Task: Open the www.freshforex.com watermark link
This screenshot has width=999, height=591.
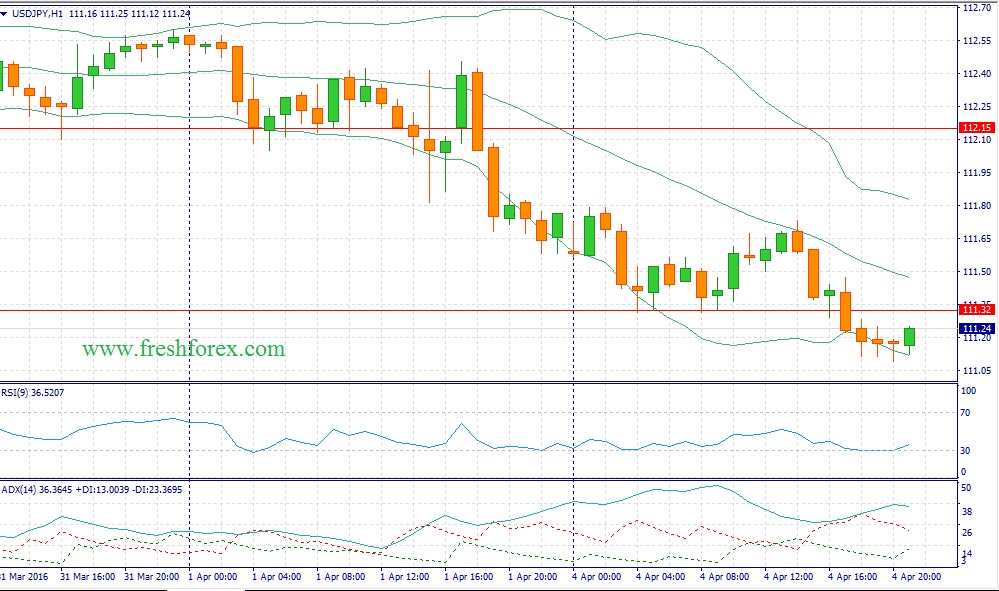Action: [183, 349]
